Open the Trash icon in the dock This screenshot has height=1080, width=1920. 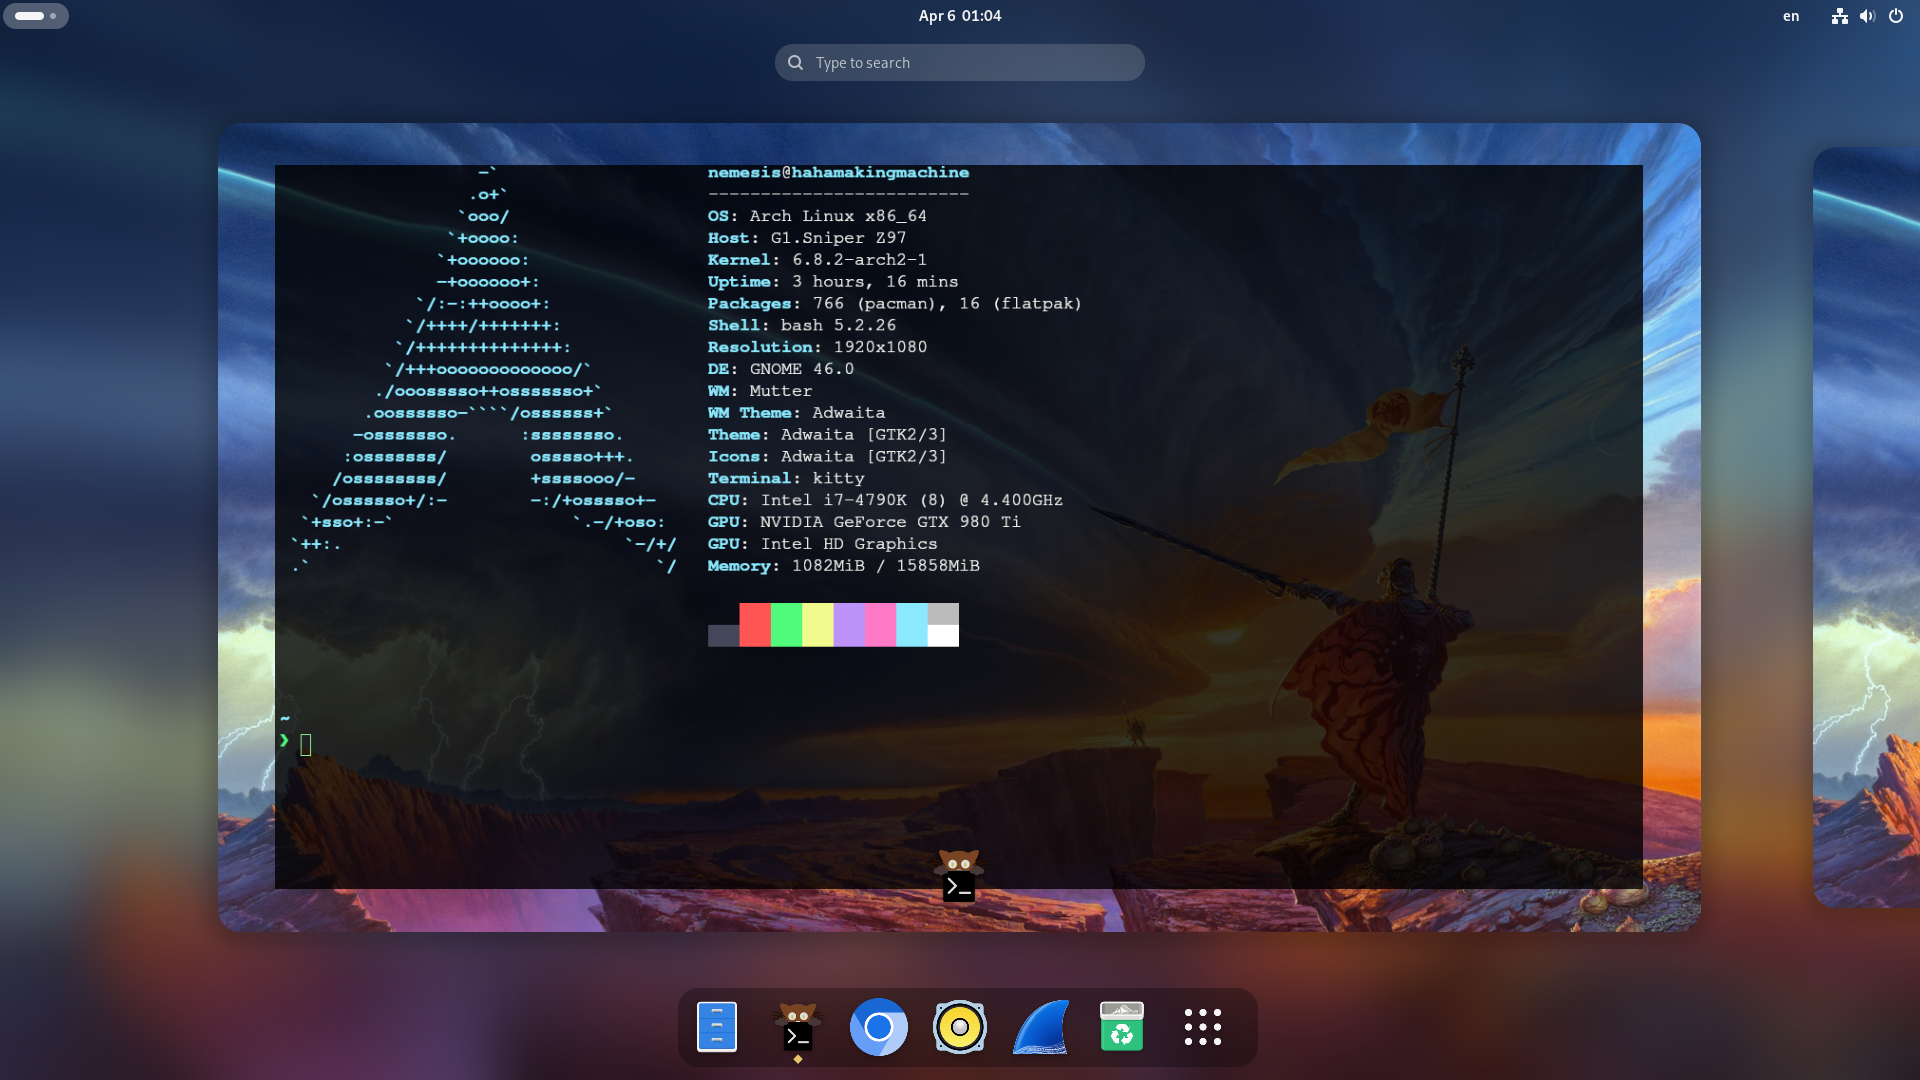pyautogui.click(x=1122, y=1027)
